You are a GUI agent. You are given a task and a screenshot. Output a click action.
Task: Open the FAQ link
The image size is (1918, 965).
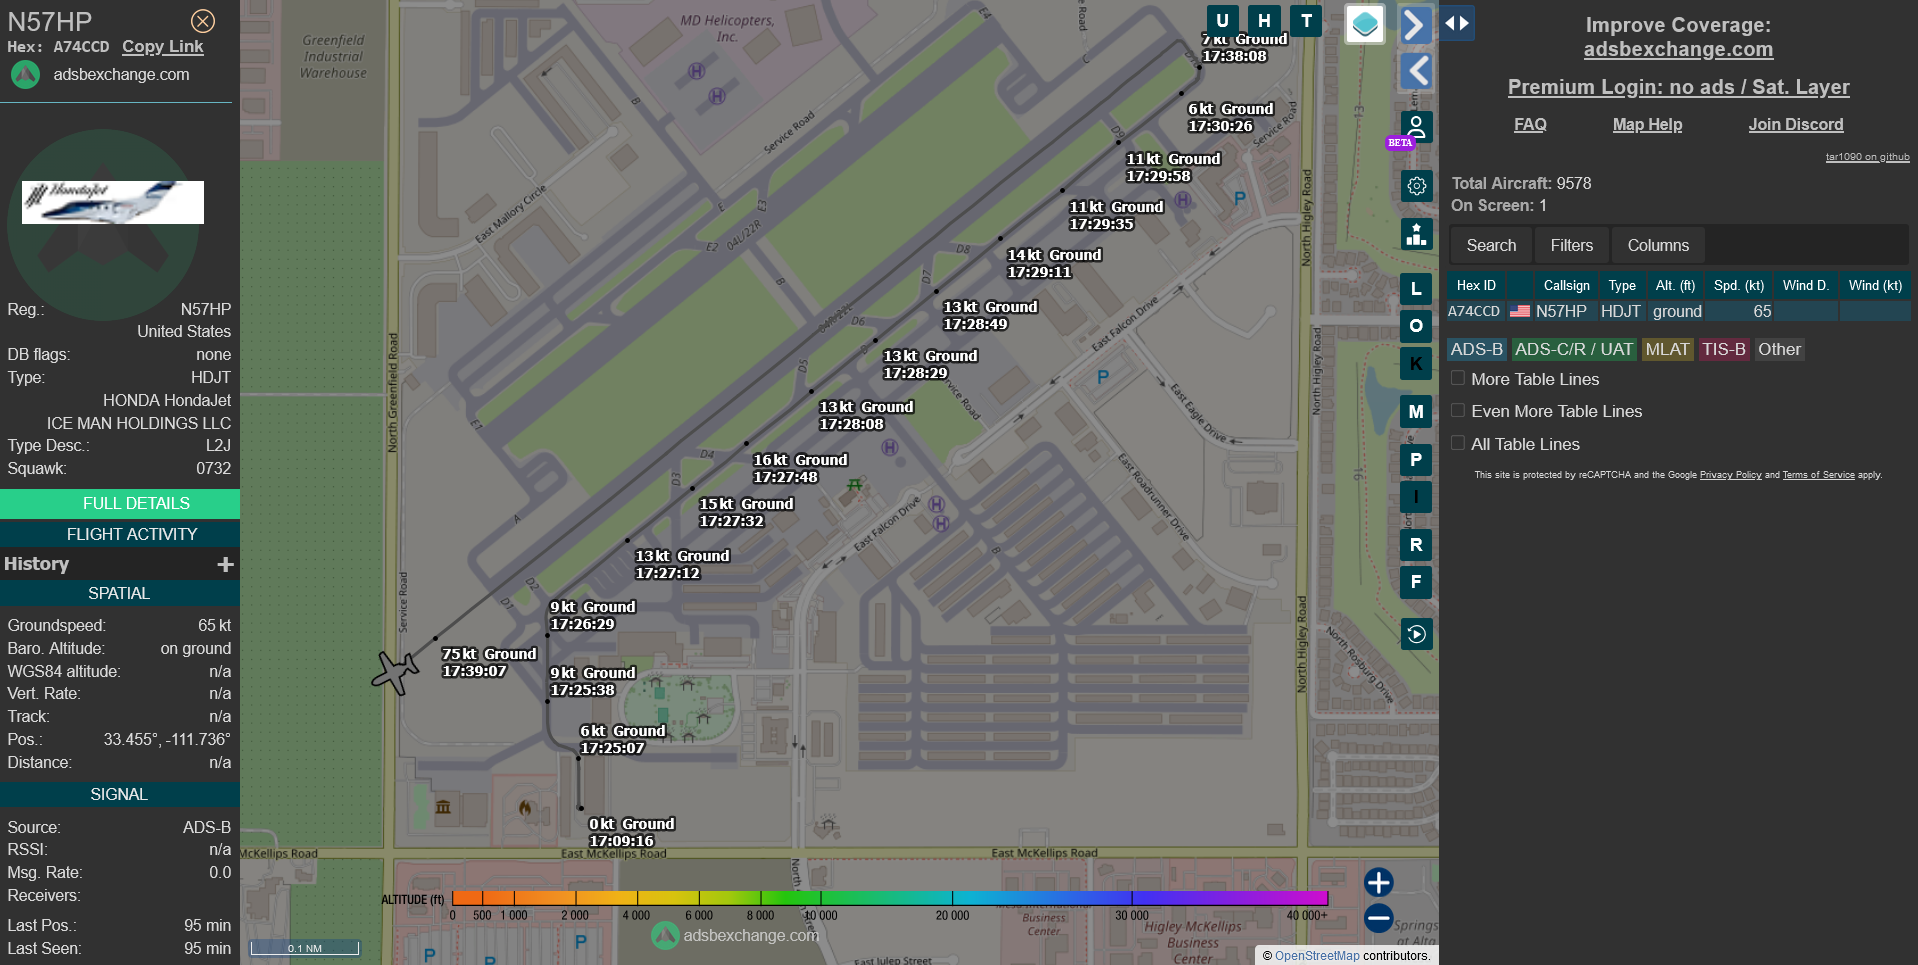coord(1530,124)
